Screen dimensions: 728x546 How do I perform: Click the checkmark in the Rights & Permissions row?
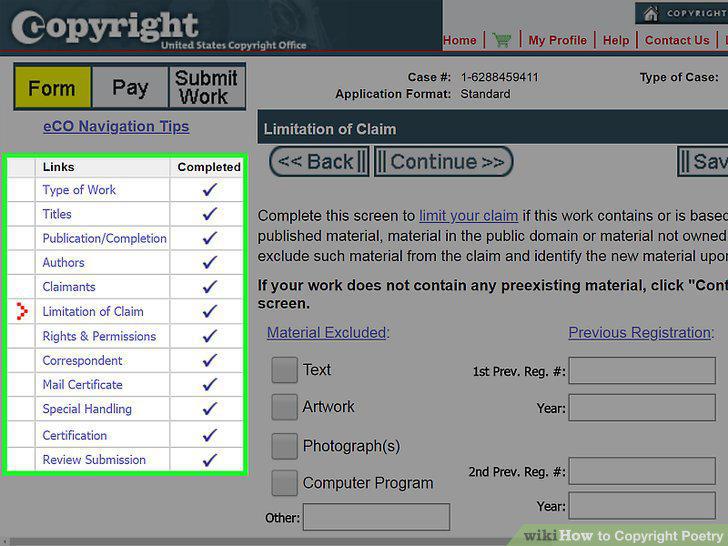(209, 336)
